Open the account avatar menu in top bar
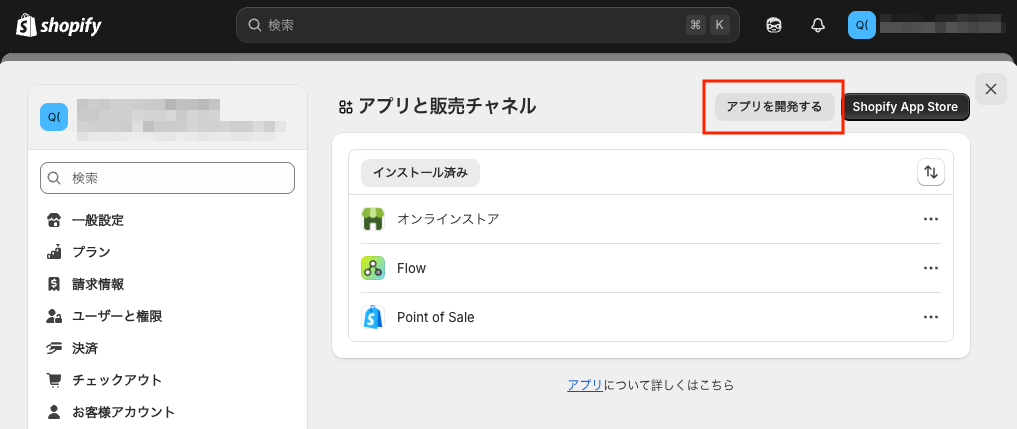Screen dimensions: 1017x429 (862, 25)
